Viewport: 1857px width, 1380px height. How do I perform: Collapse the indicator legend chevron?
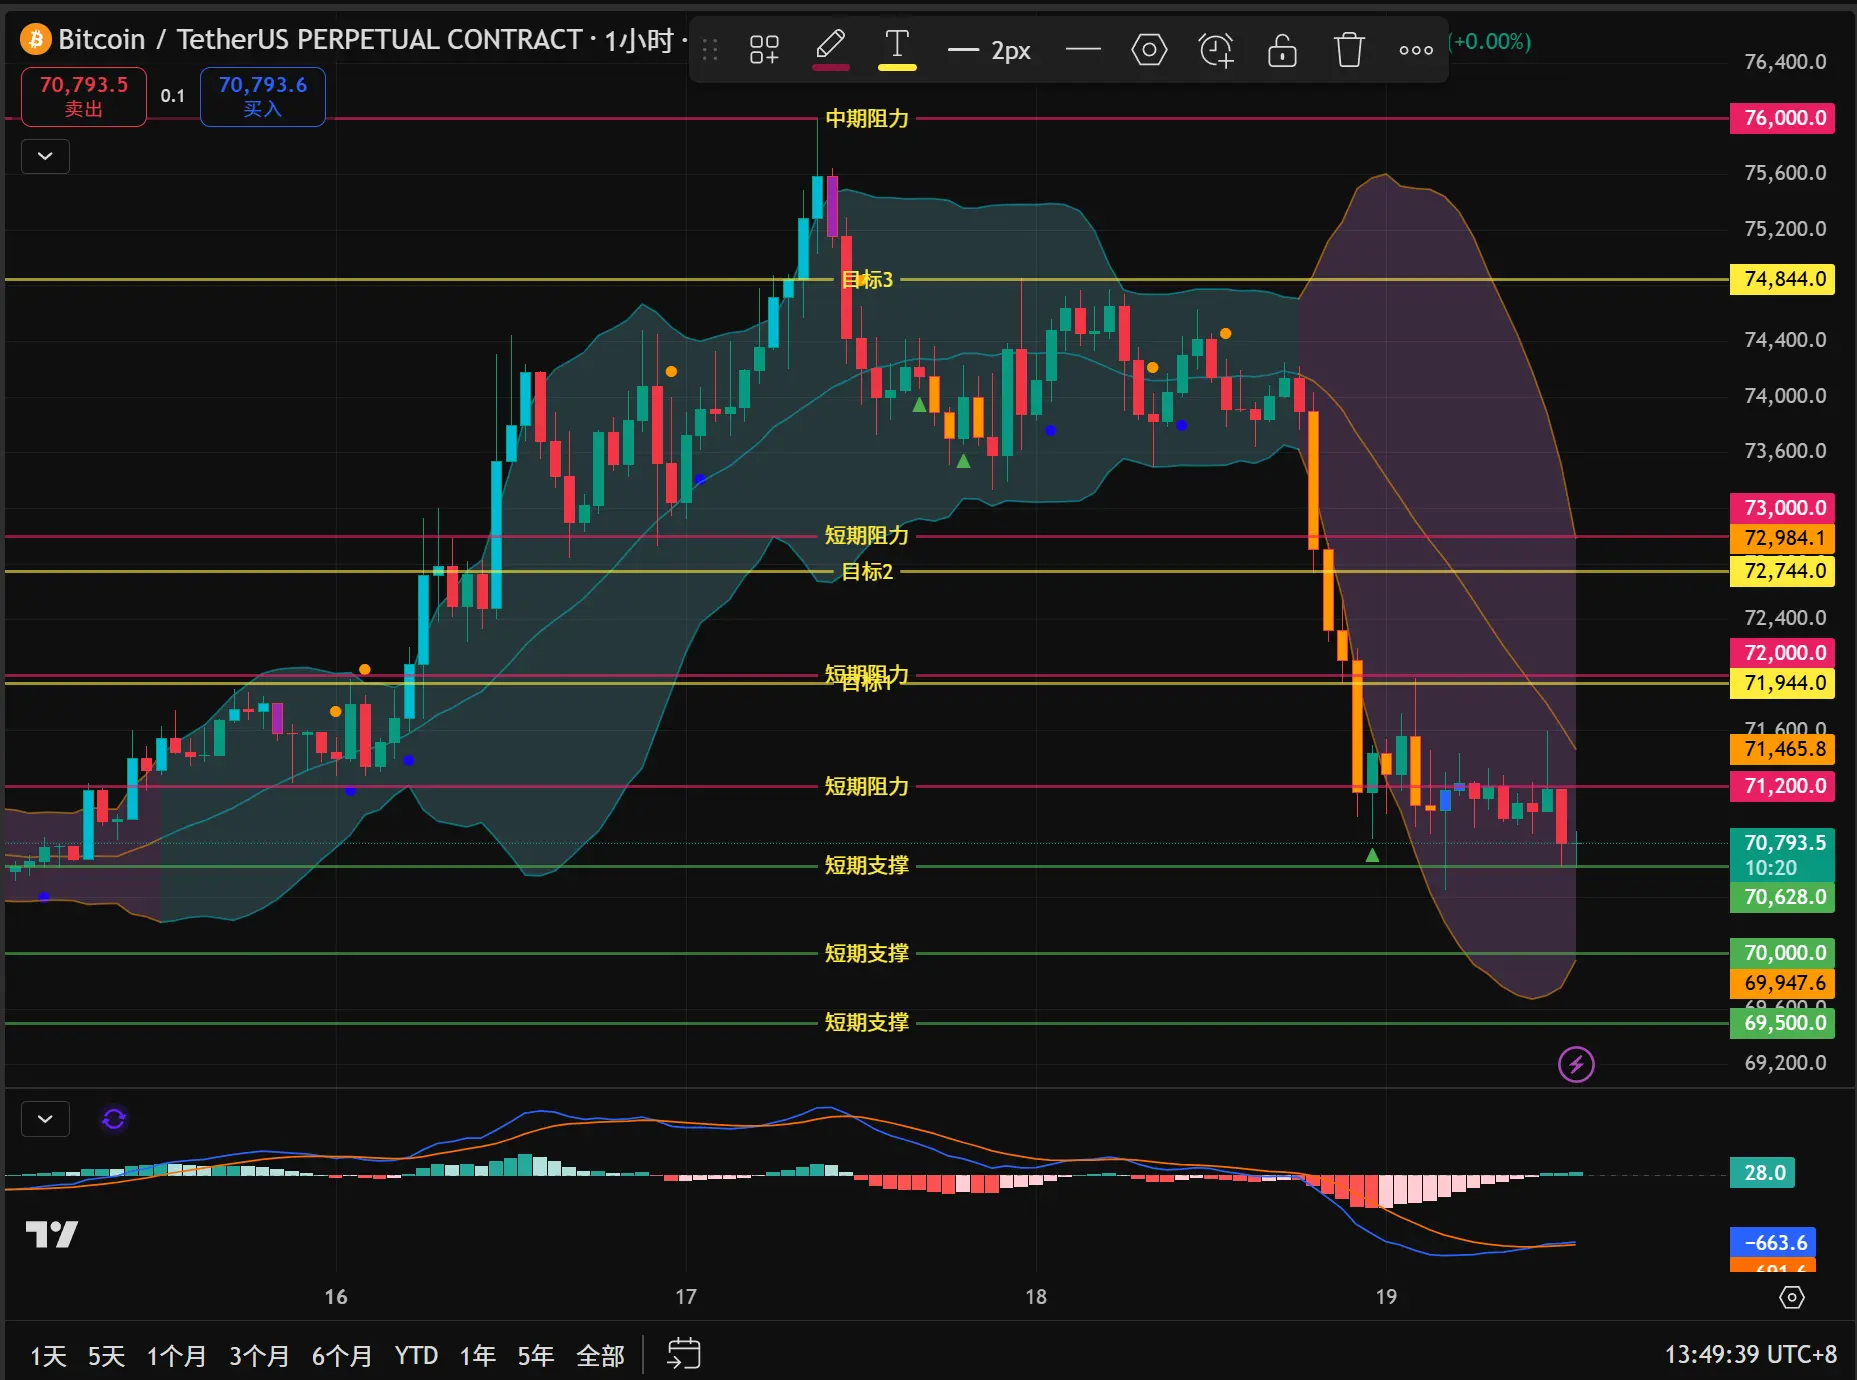tap(45, 156)
